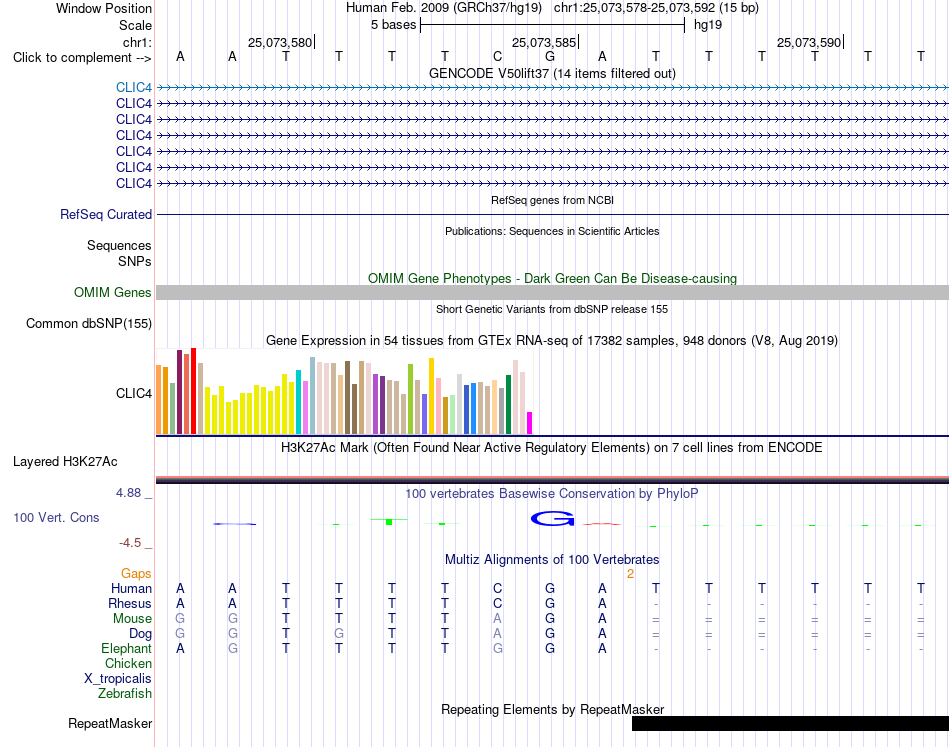Select the Chicken species label

click(128, 663)
